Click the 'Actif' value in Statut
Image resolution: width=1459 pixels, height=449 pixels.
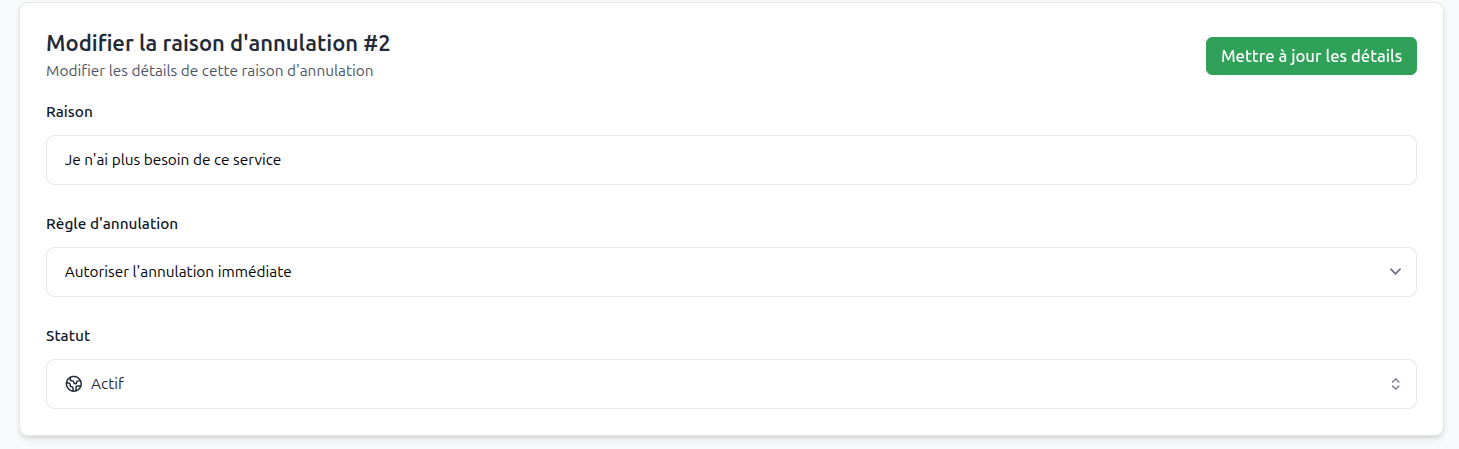tap(107, 384)
